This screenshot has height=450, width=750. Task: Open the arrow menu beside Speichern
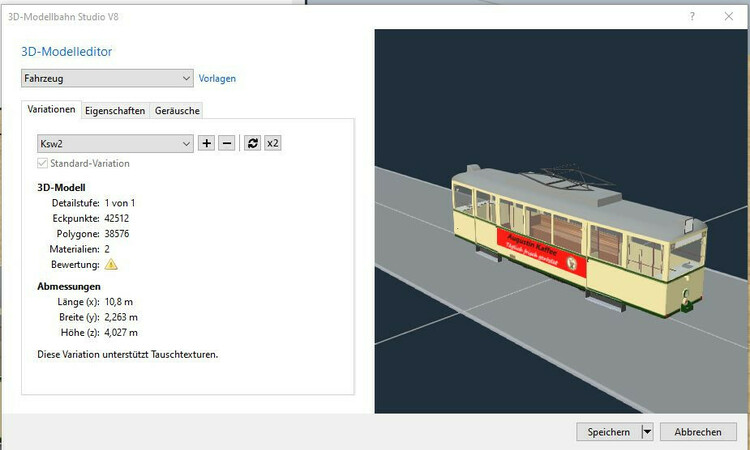click(x=647, y=432)
